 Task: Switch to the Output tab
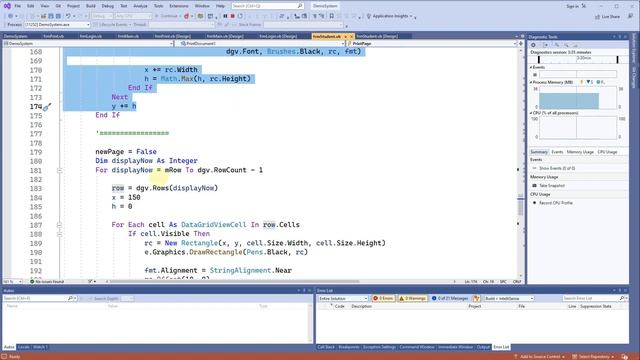[483, 347]
